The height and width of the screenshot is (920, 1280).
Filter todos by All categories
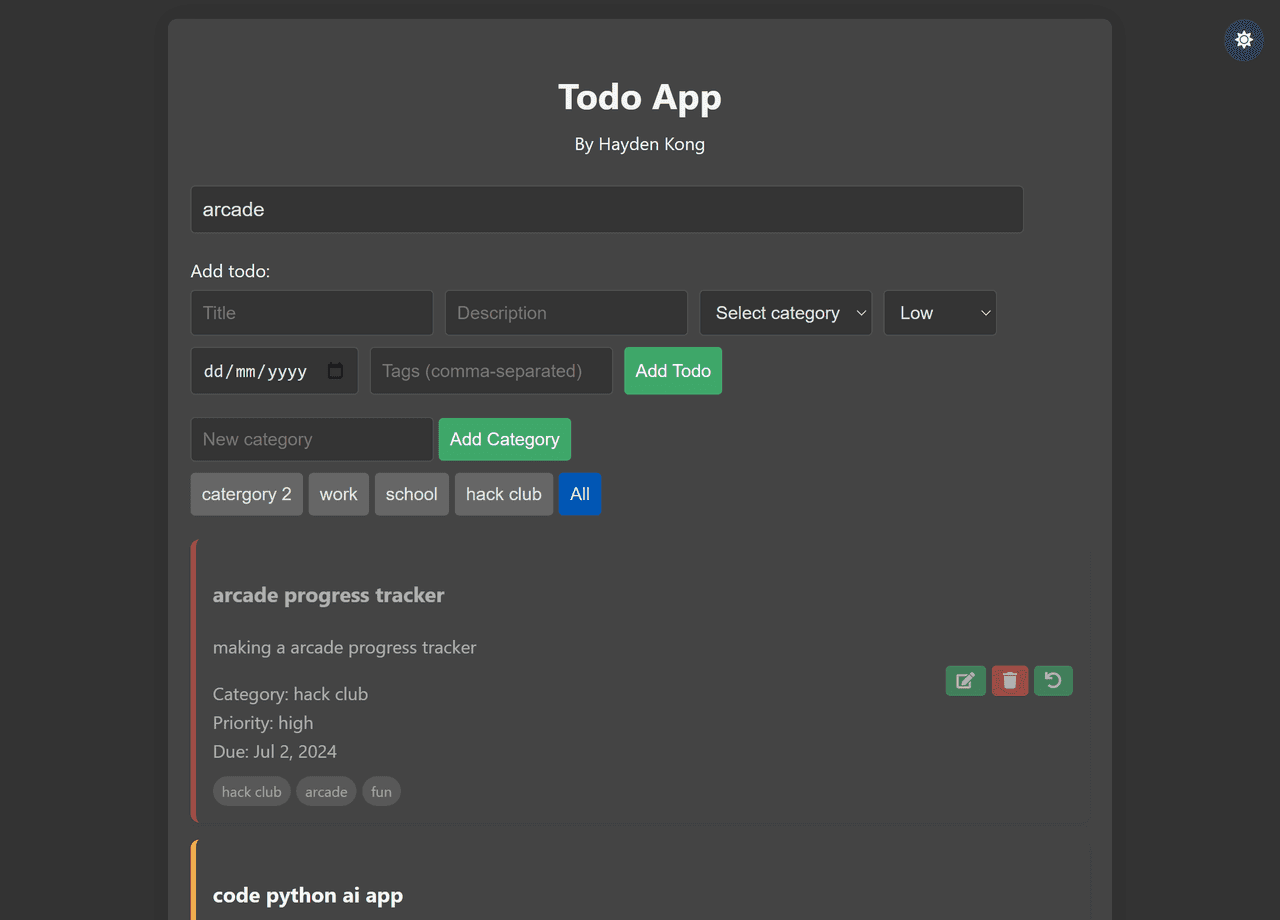[x=580, y=494]
